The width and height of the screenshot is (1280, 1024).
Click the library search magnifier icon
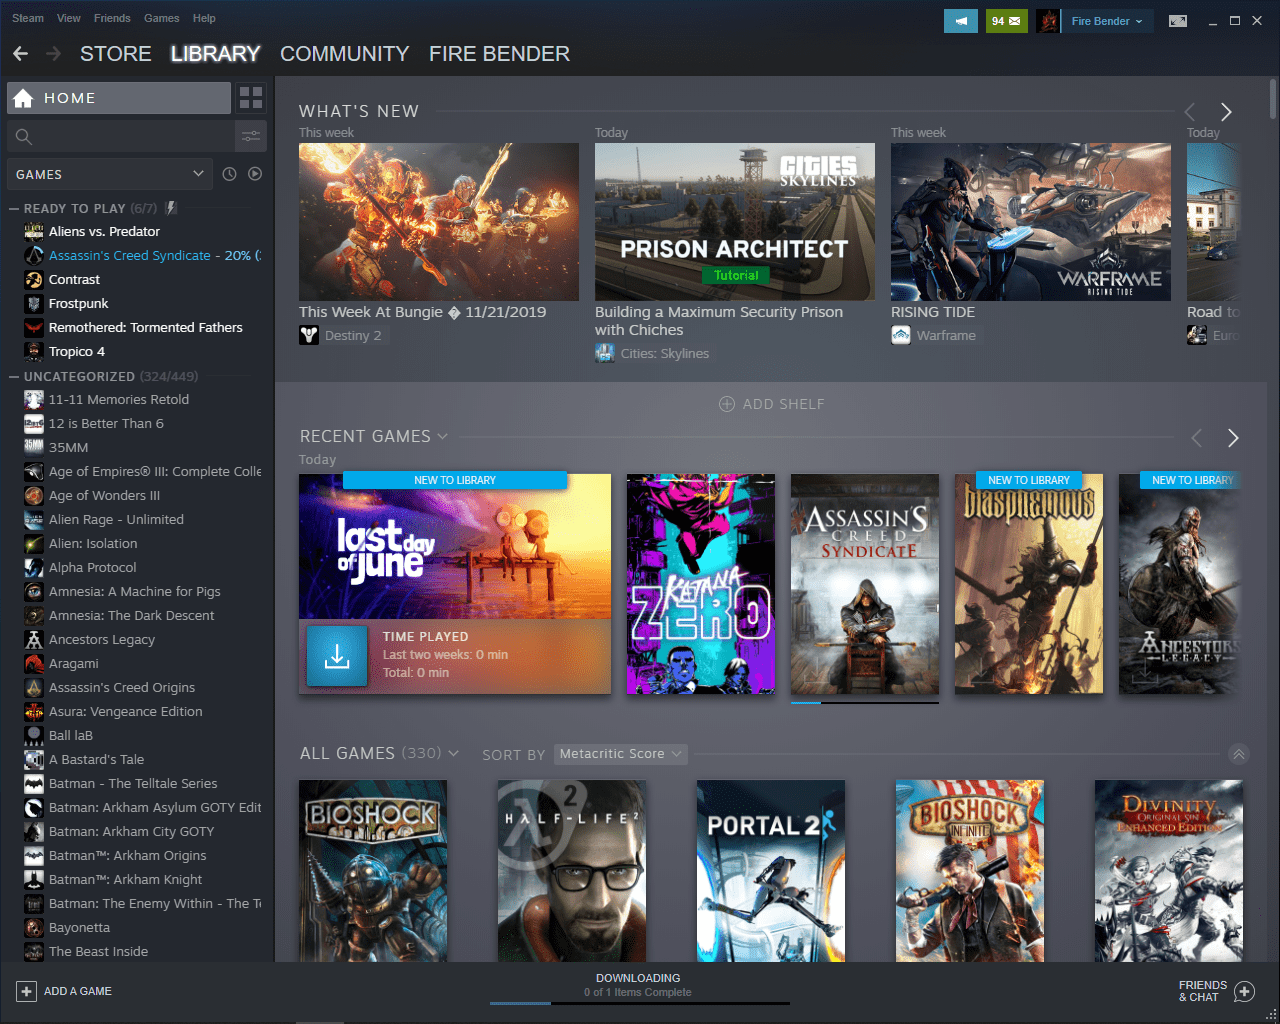(24, 137)
